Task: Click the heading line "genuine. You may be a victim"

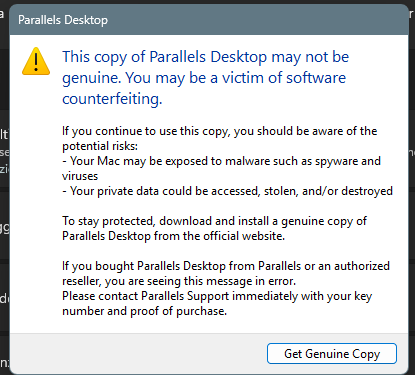Action: point(204,78)
